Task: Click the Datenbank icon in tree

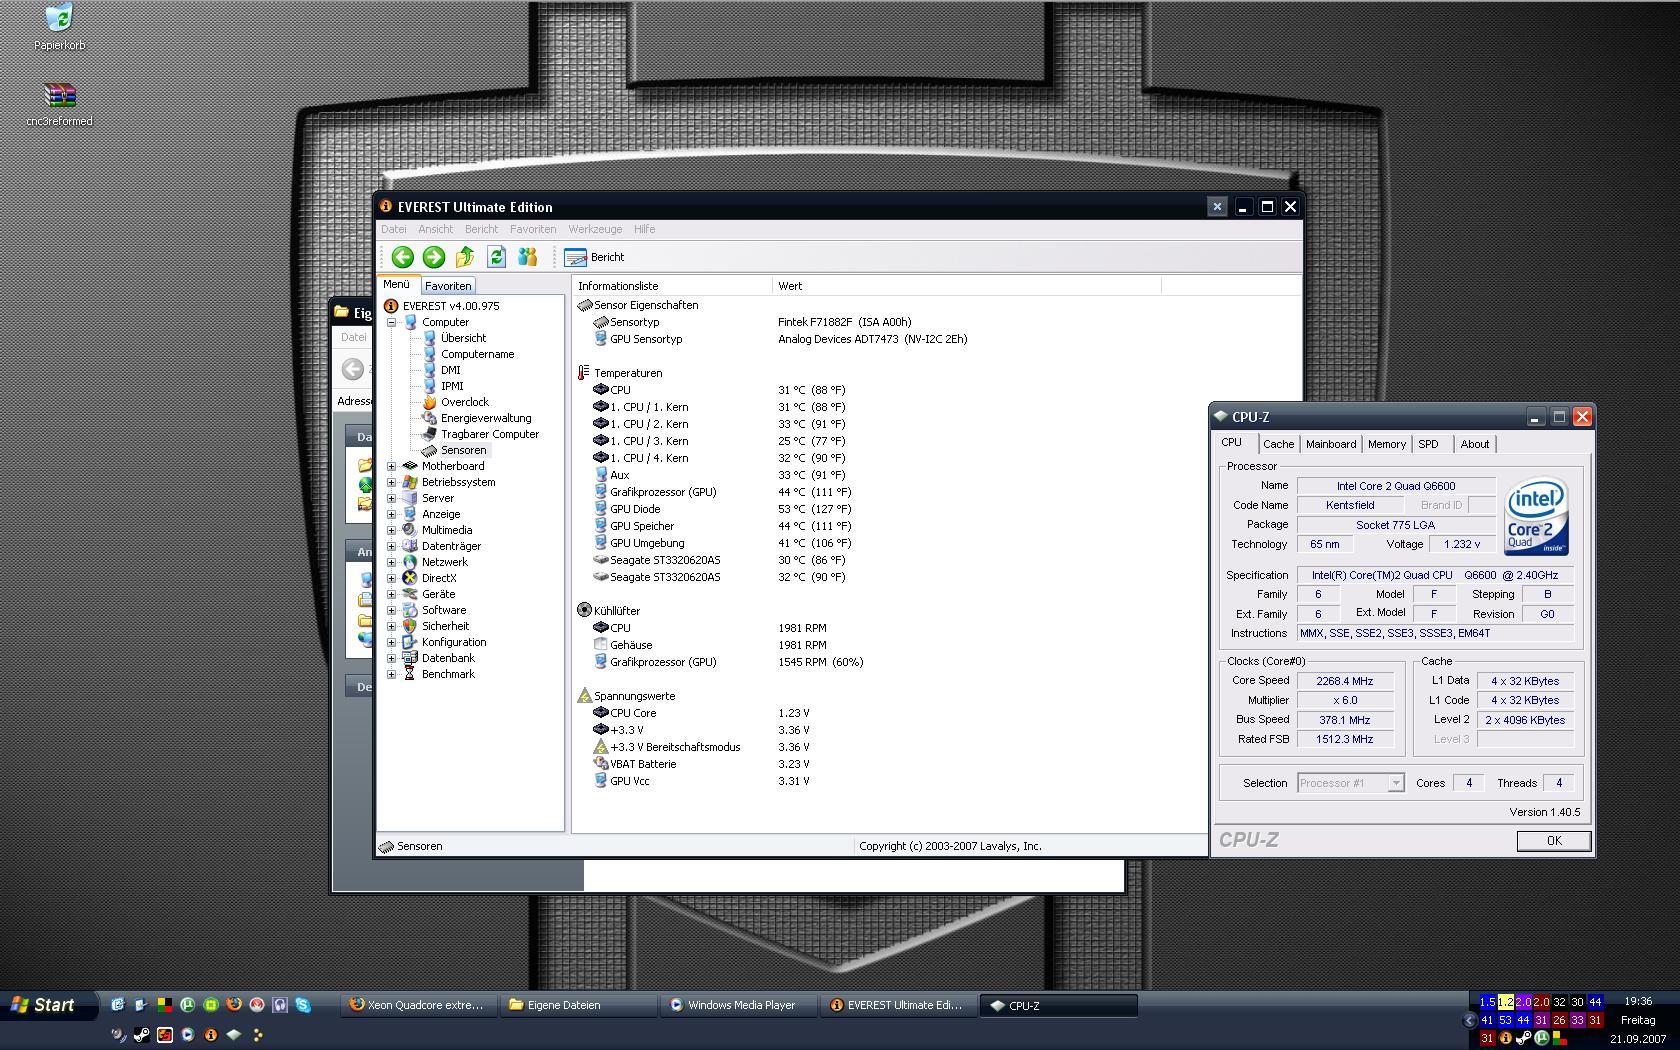Action: tap(409, 658)
